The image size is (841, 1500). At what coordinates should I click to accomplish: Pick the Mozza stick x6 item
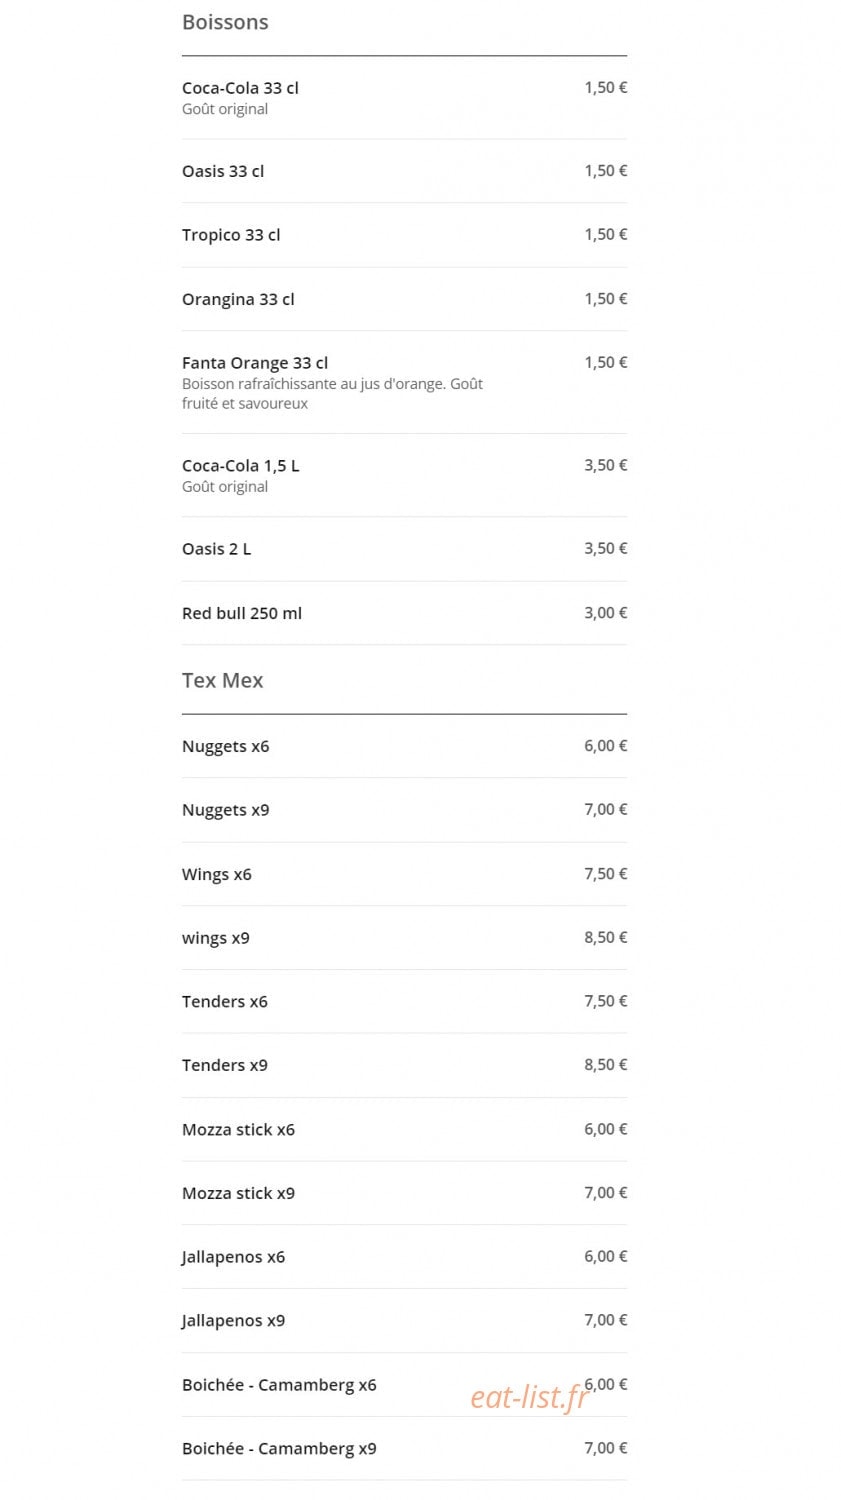click(x=404, y=1129)
